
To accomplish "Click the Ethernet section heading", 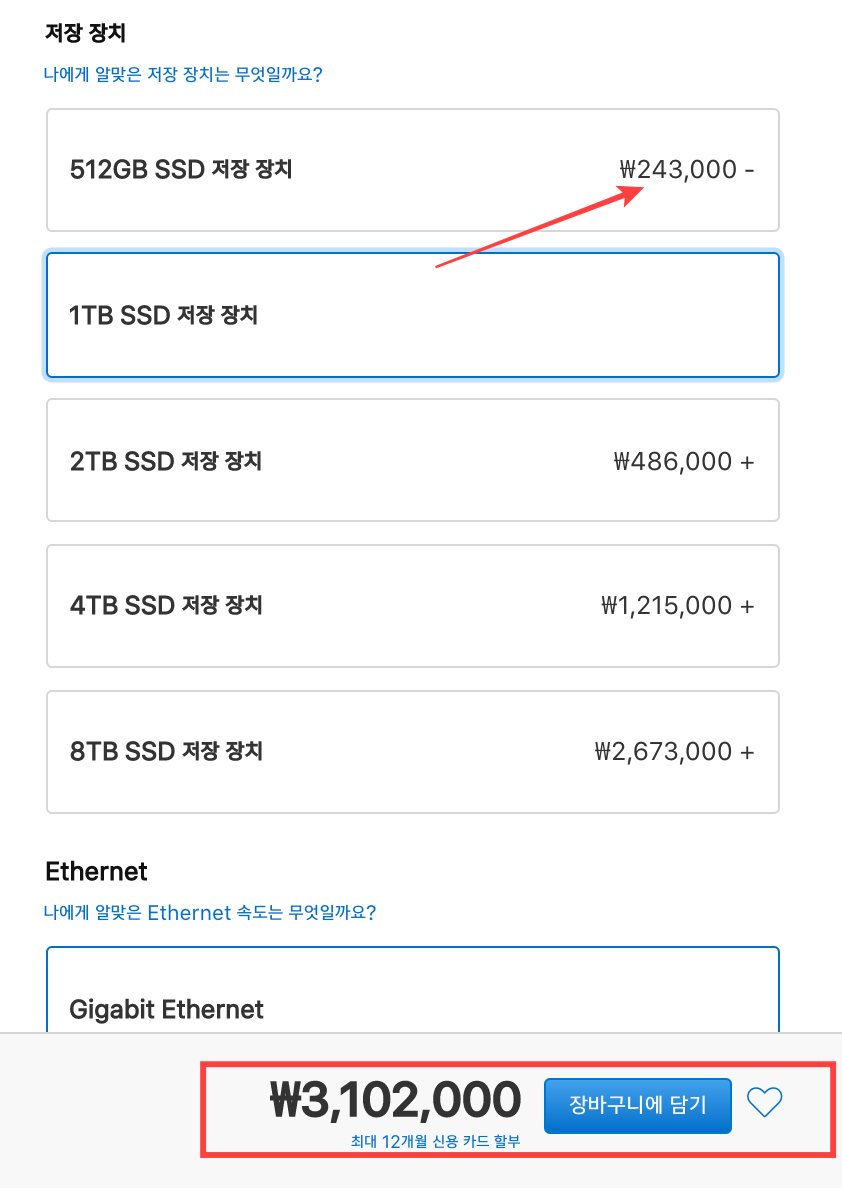I will coord(96,871).
